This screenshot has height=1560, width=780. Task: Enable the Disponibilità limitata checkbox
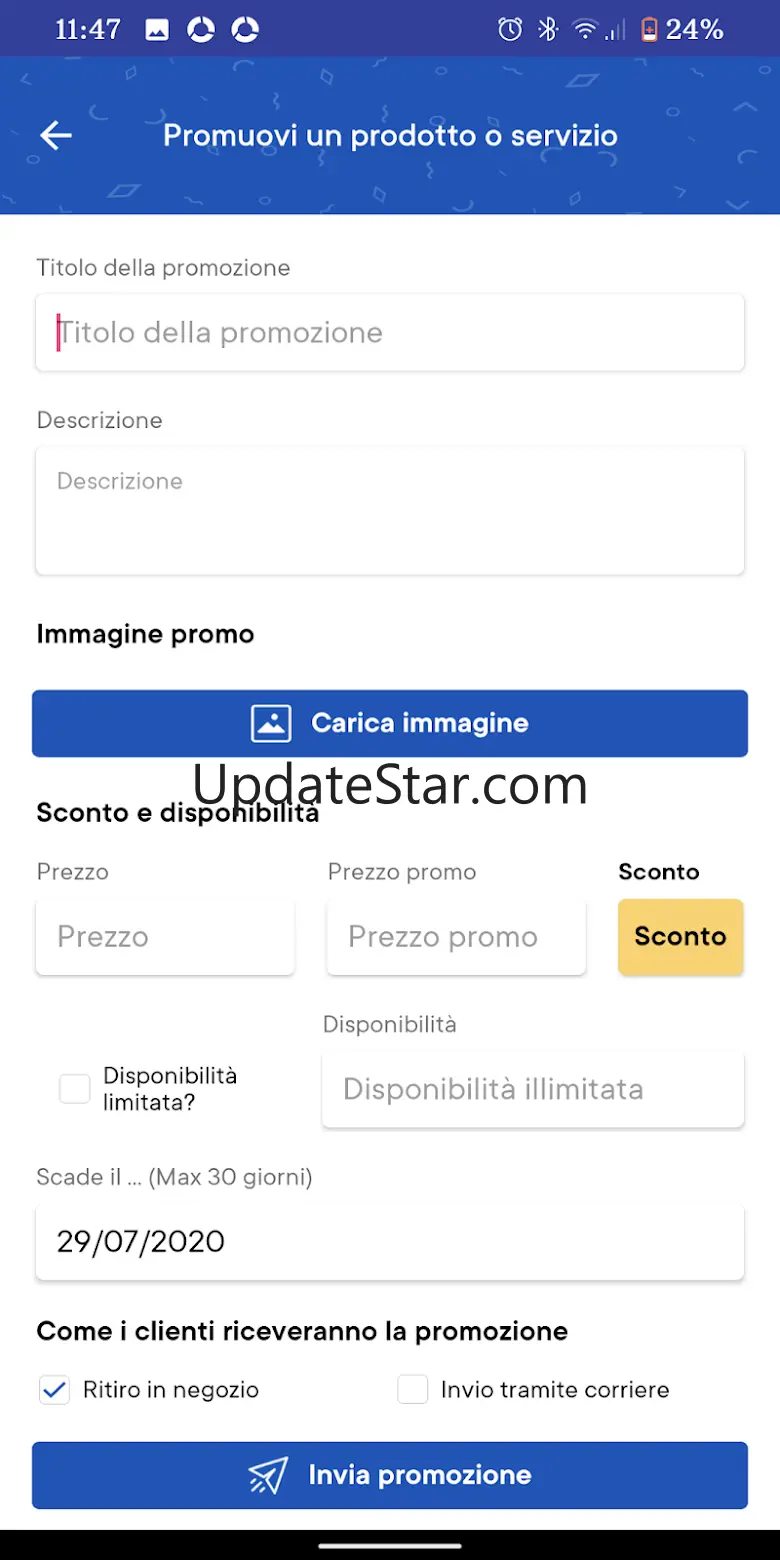pyautogui.click(x=75, y=1089)
